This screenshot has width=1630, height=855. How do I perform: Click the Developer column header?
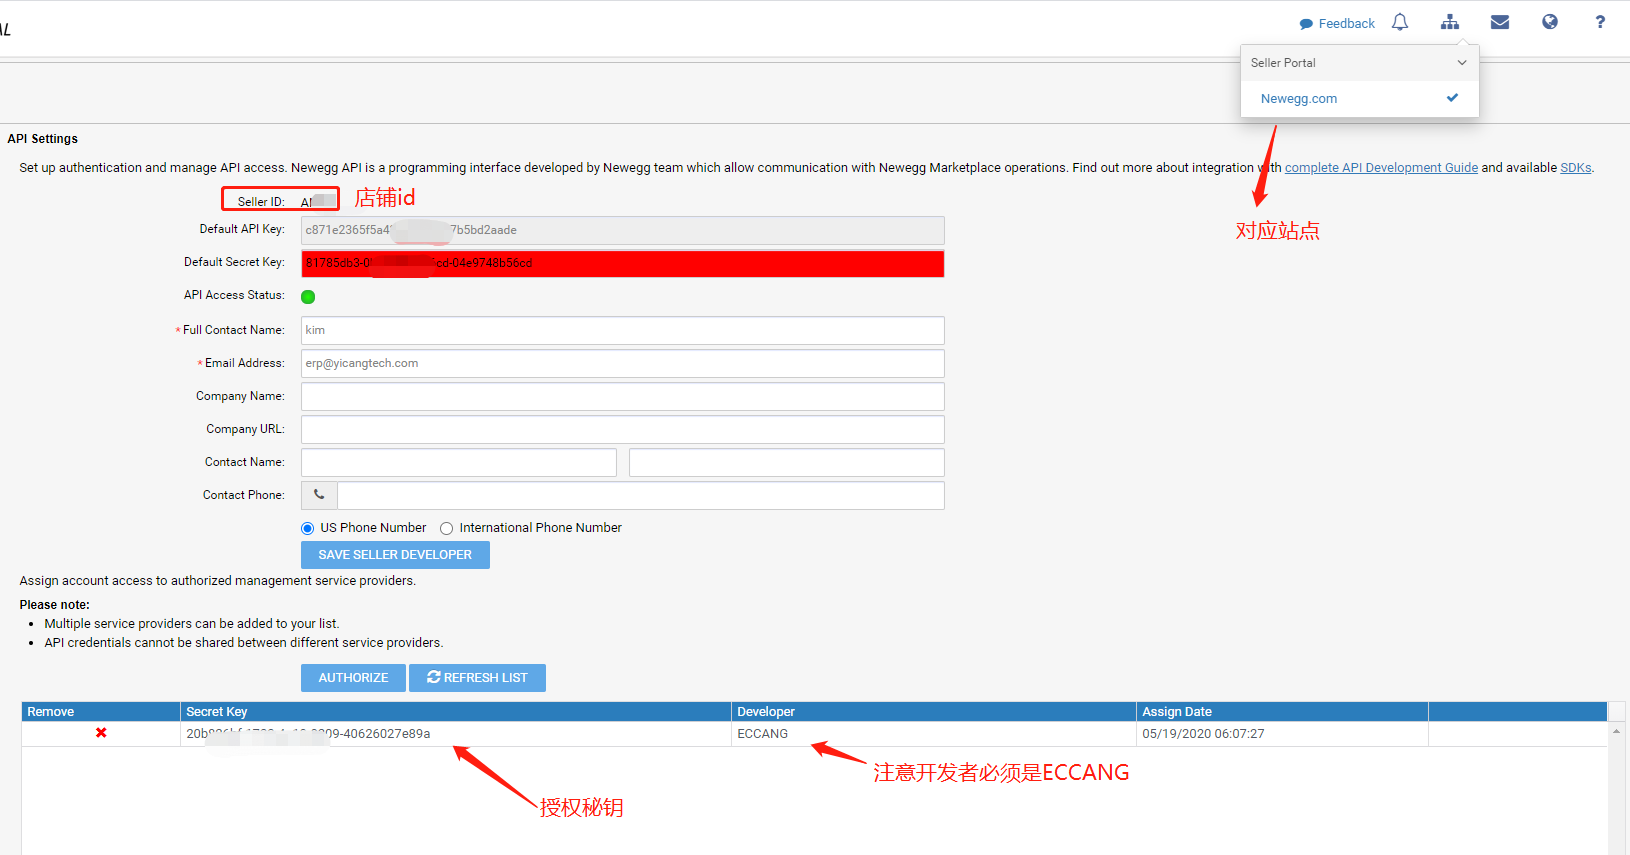[x=933, y=712]
